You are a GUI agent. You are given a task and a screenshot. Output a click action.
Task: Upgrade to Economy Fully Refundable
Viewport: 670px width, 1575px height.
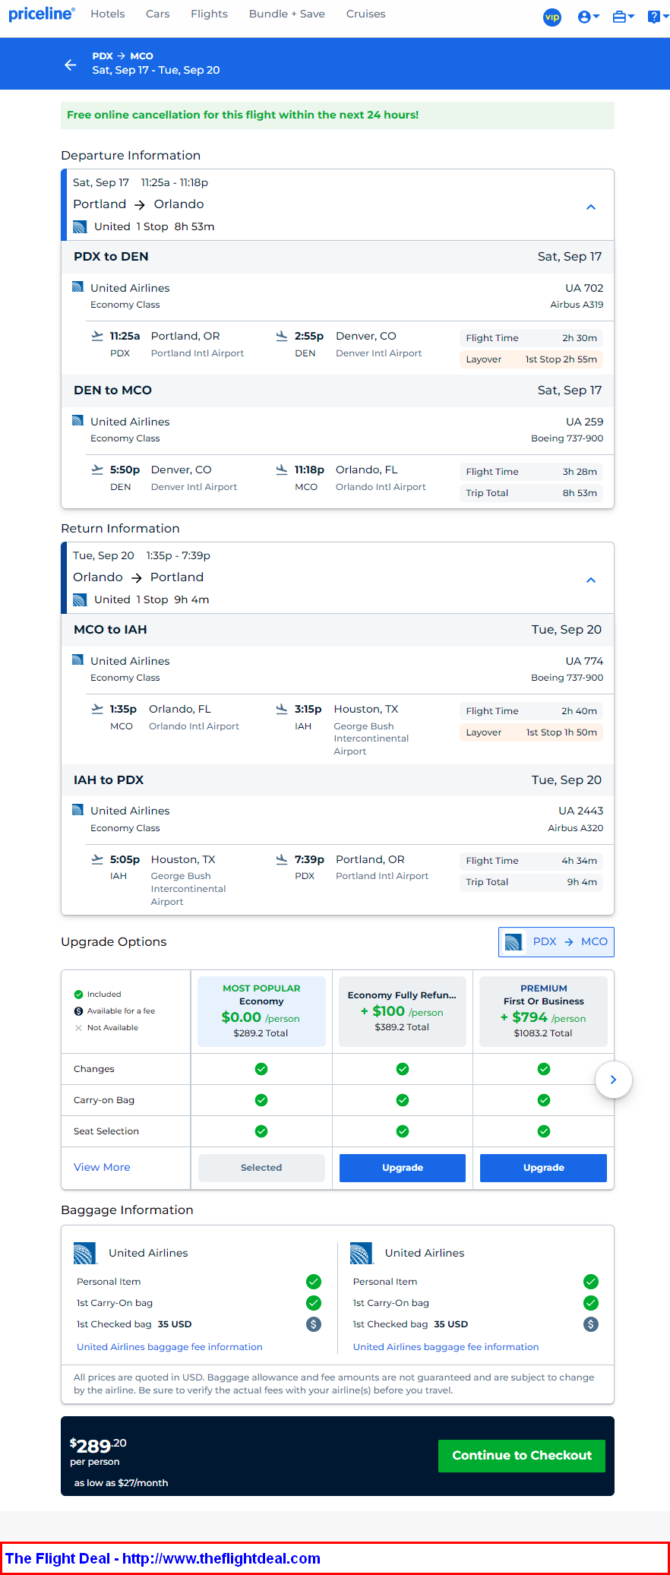(x=402, y=1168)
